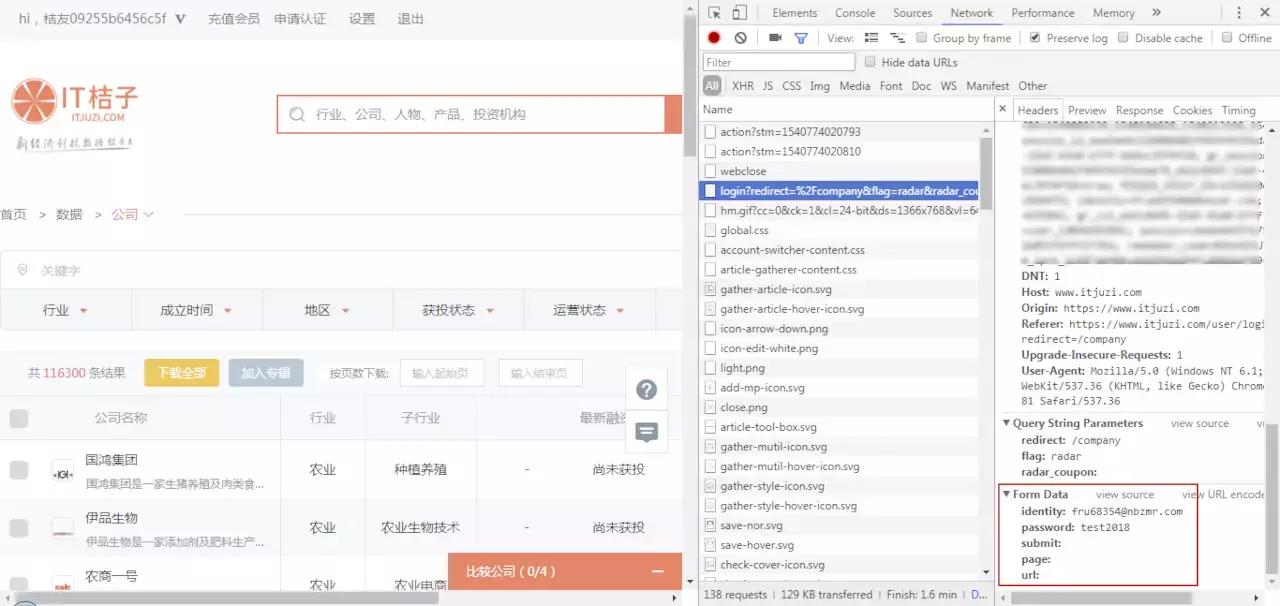Click the record network log icon

(x=713, y=38)
